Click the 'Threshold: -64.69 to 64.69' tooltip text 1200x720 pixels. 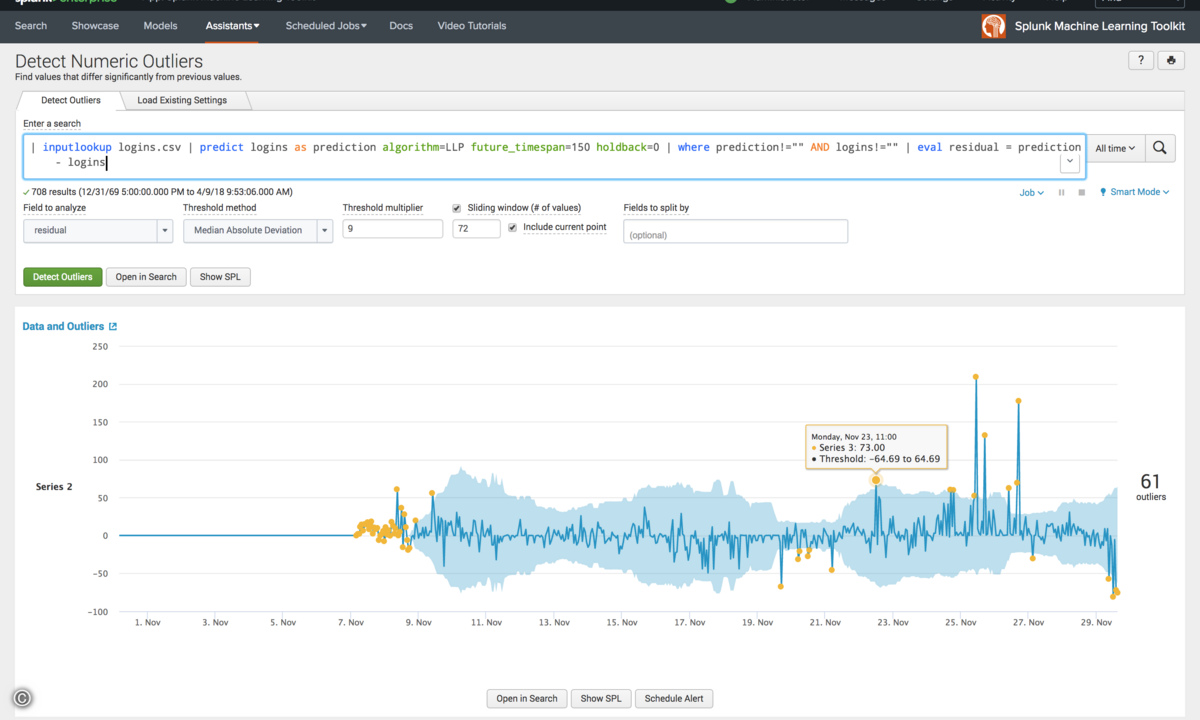point(879,460)
